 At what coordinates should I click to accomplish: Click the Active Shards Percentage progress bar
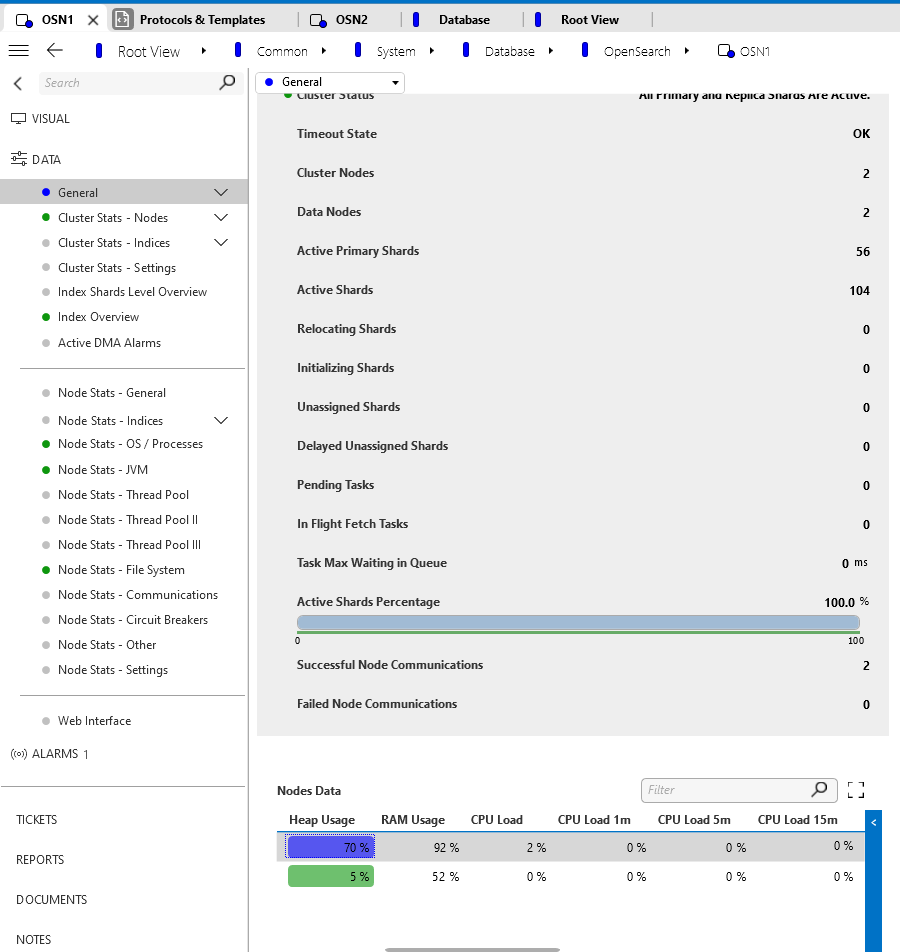[579, 623]
